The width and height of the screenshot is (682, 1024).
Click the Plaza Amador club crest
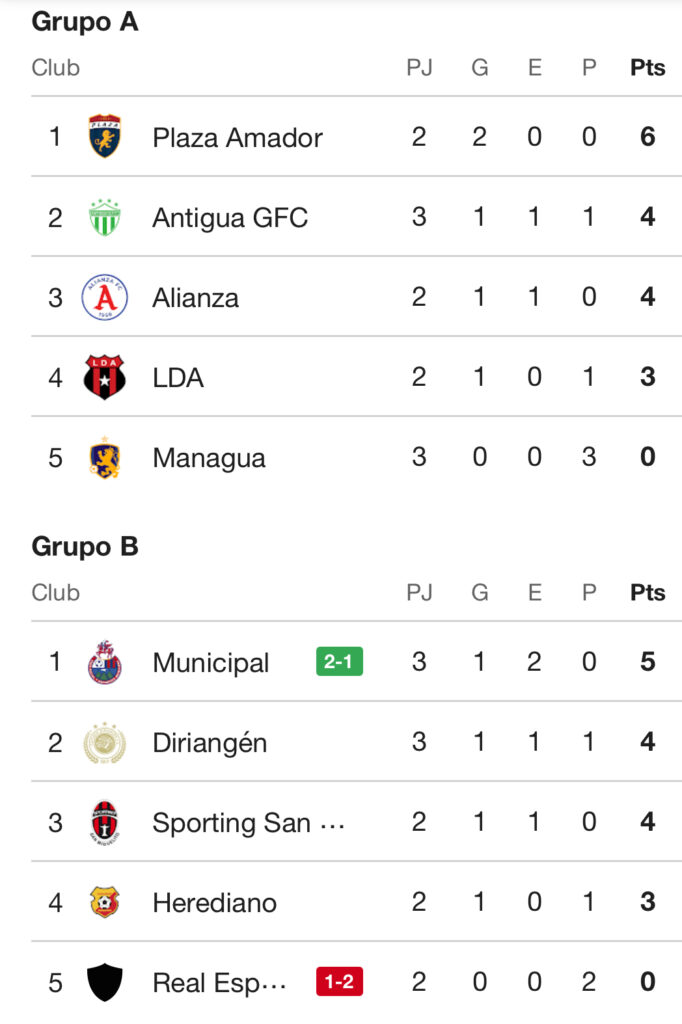click(104, 137)
